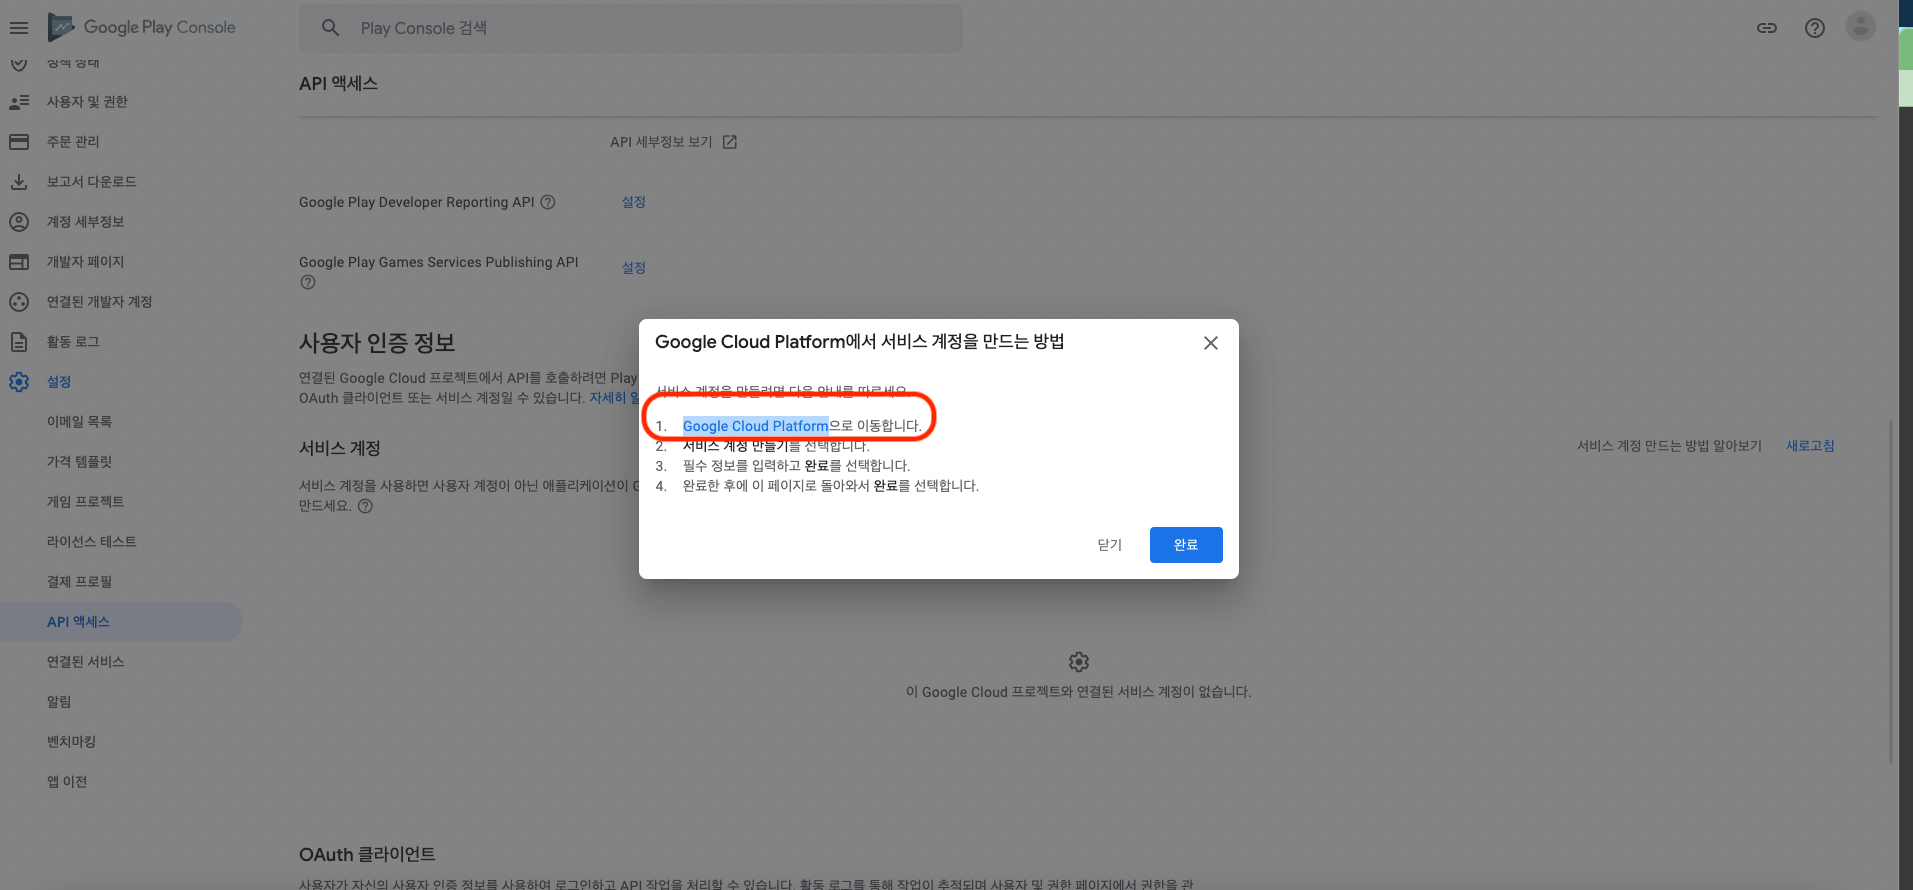Screen dimensions: 1913x890
Task: Click the search magnifier icon
Action: [x=331, y=28]
